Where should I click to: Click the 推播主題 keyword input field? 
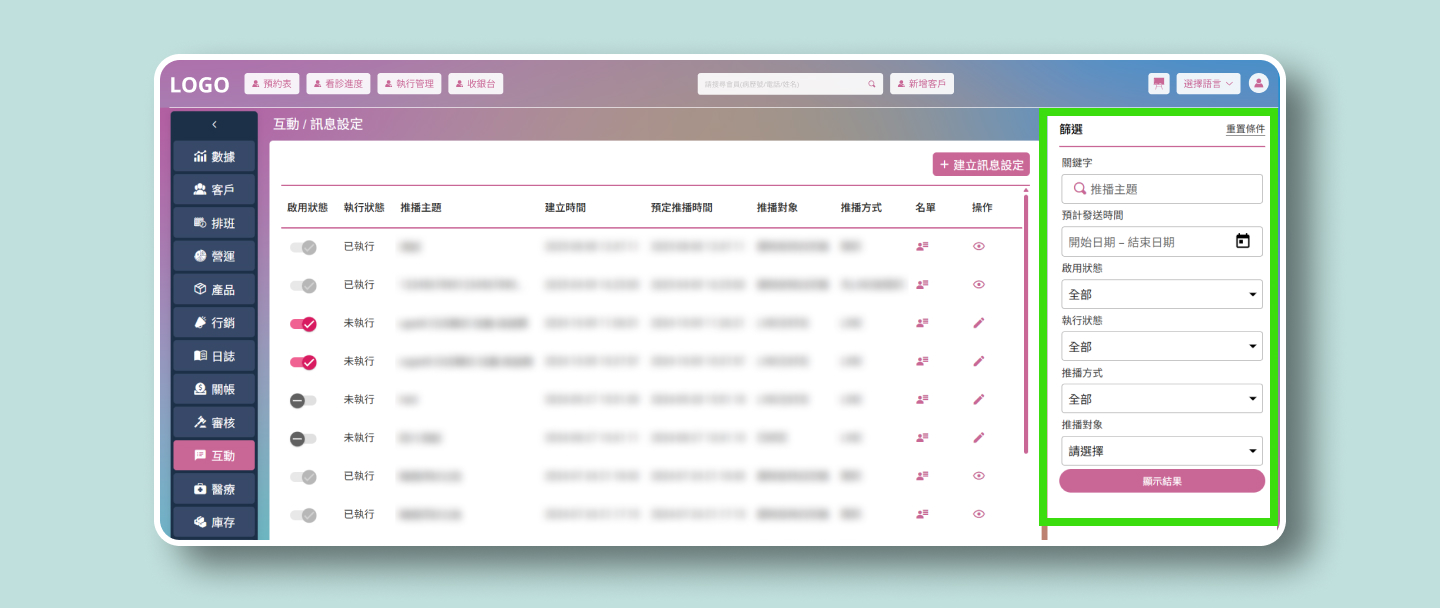1170,189
